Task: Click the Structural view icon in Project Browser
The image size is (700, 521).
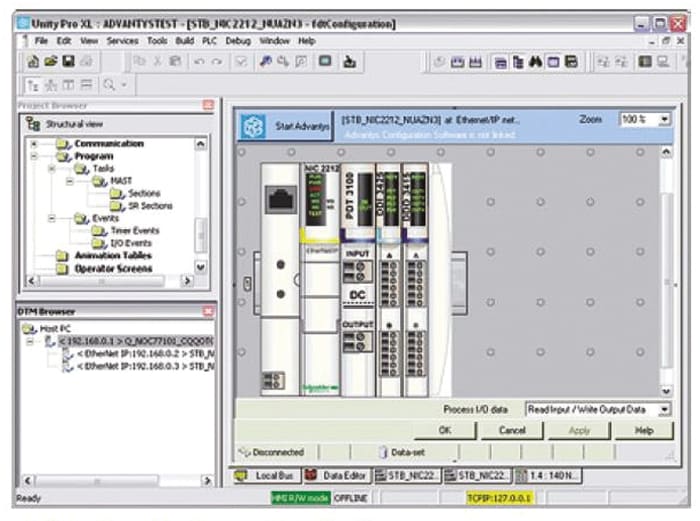Action: [33, 124]
